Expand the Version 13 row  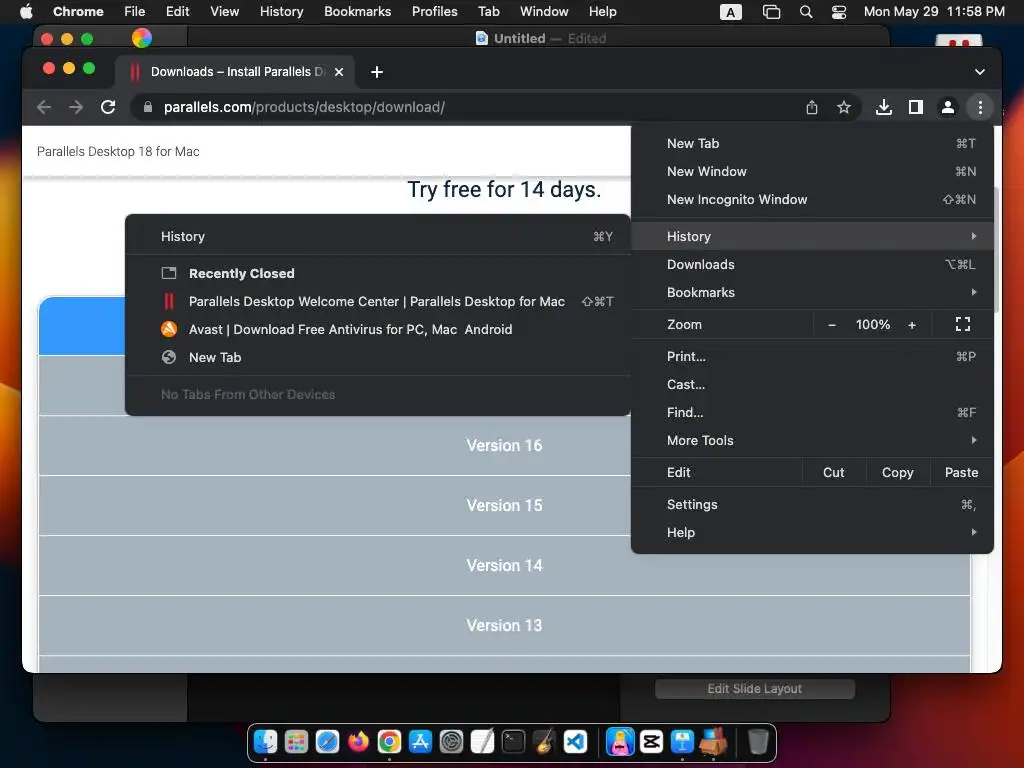pos(504,626)
